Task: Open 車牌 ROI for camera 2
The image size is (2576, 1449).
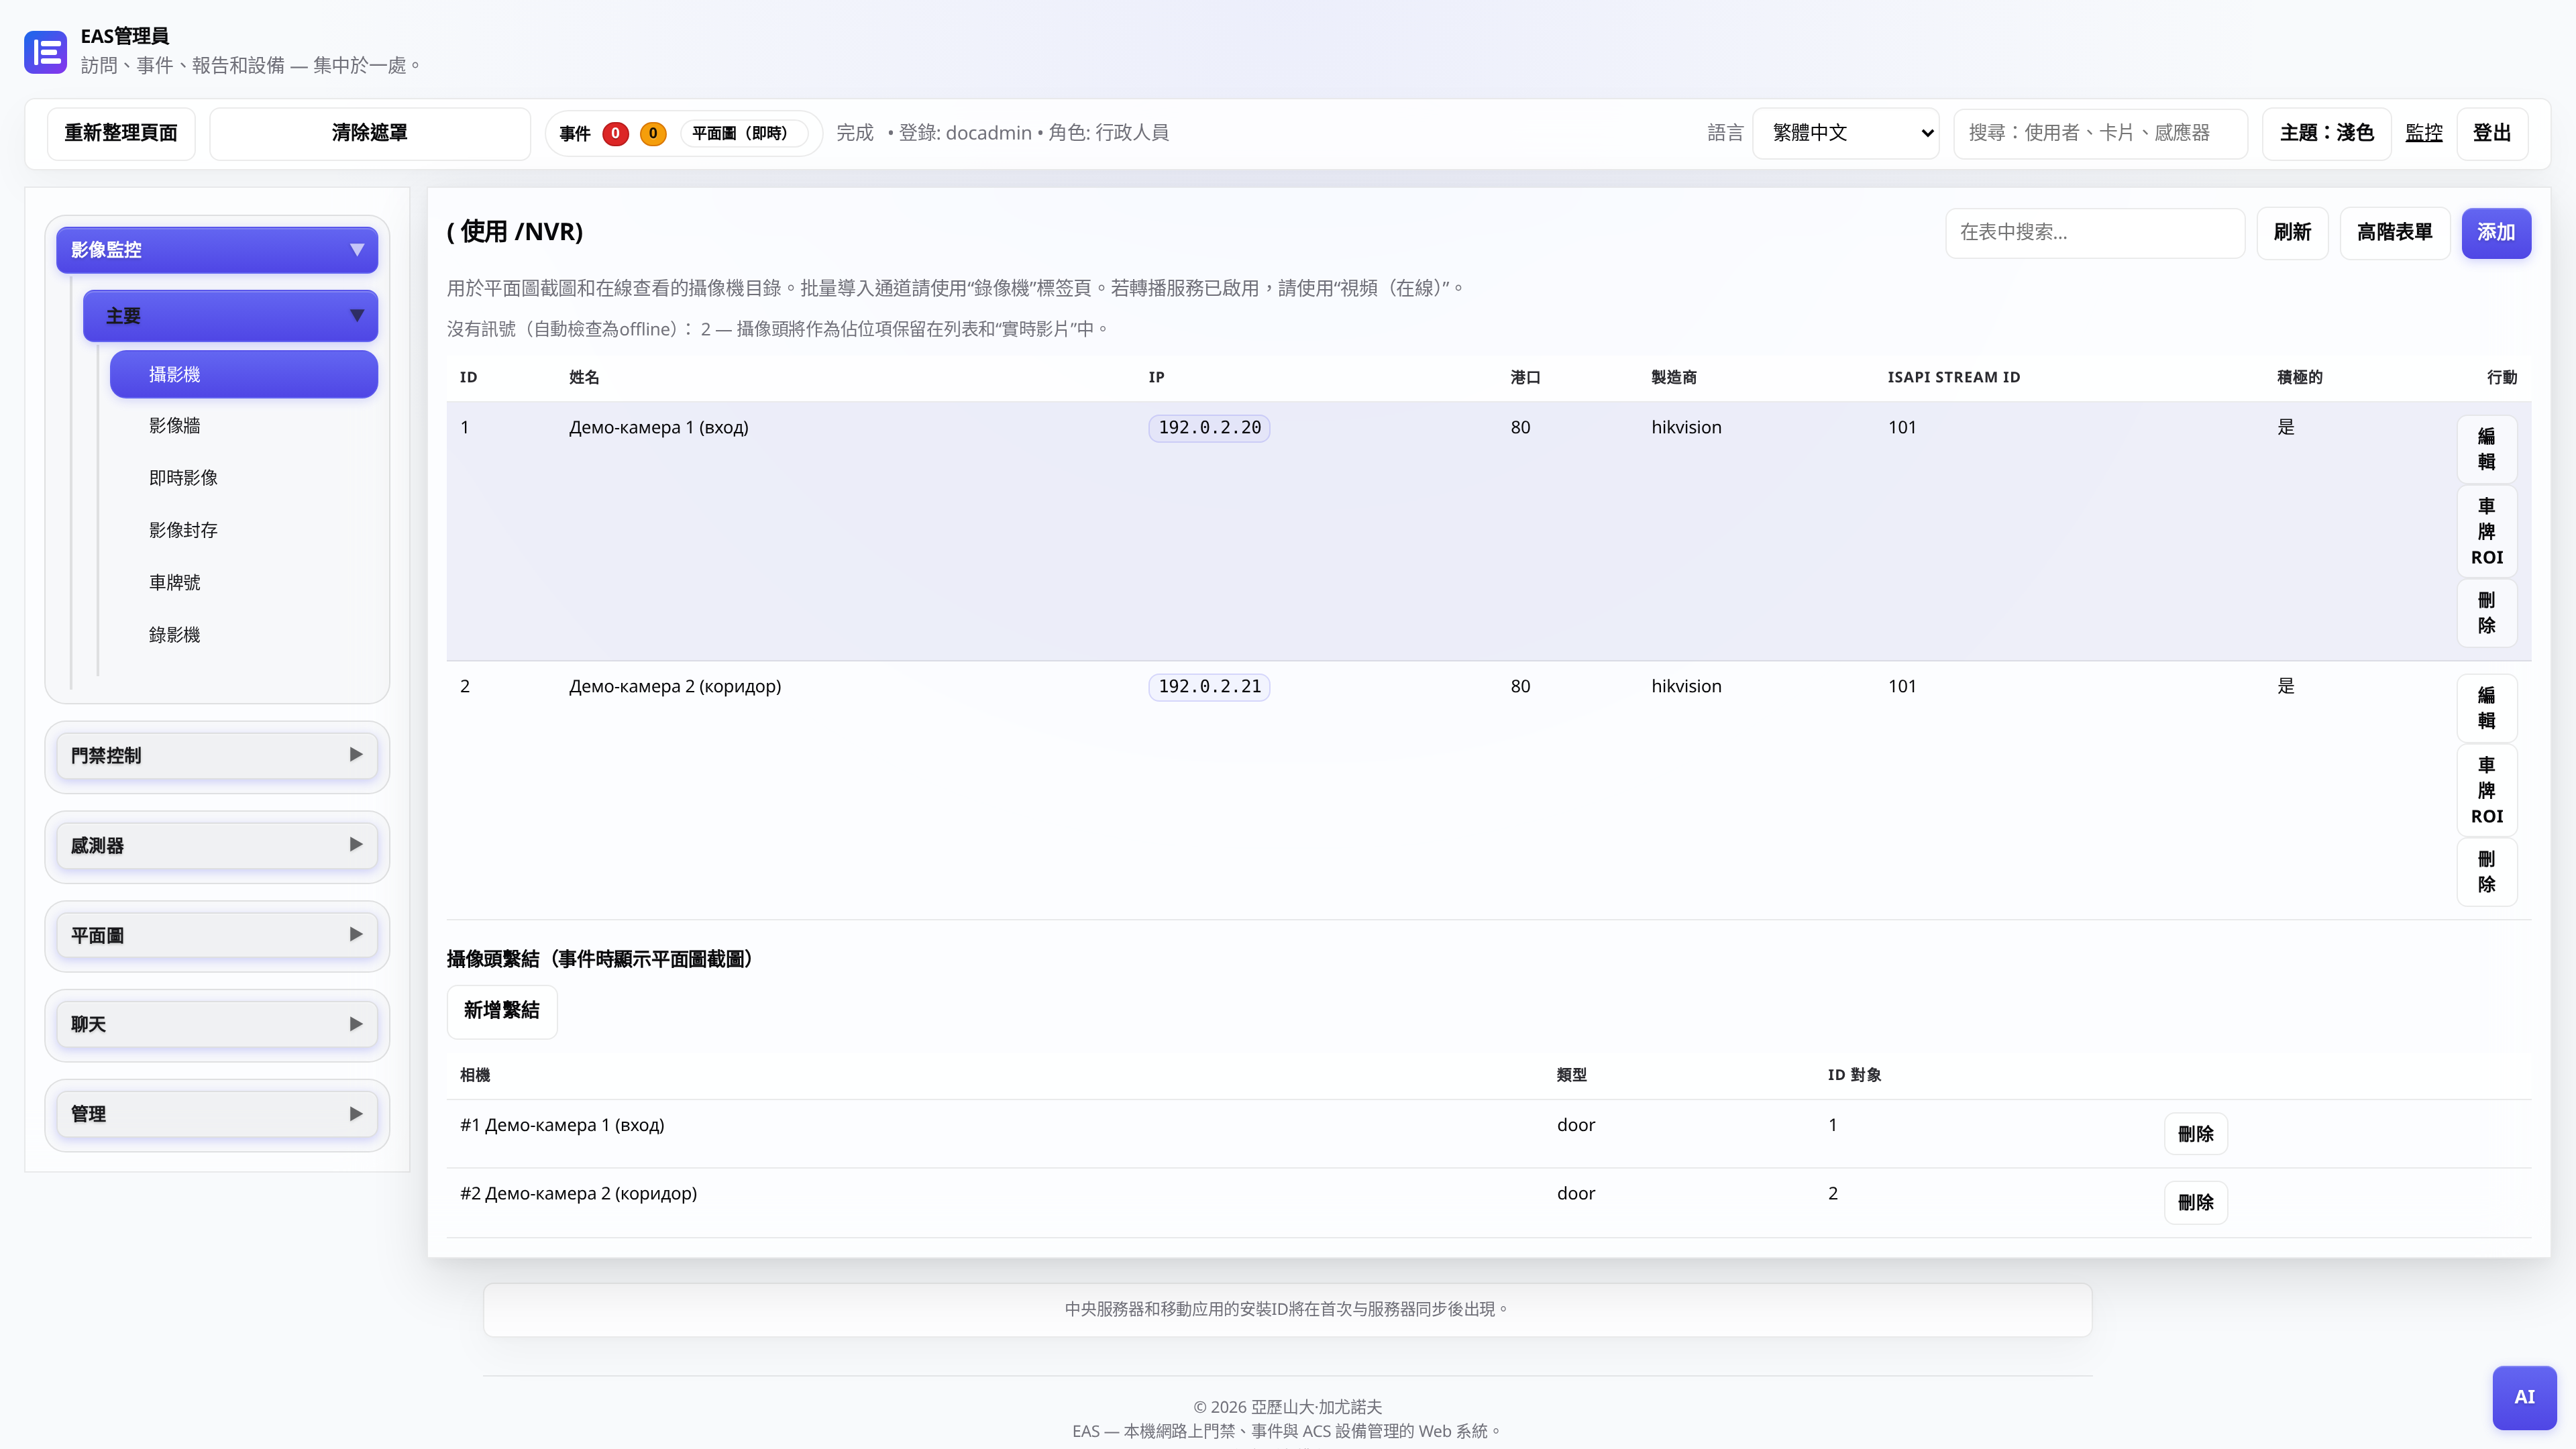Action: [x=2486, y=790]
